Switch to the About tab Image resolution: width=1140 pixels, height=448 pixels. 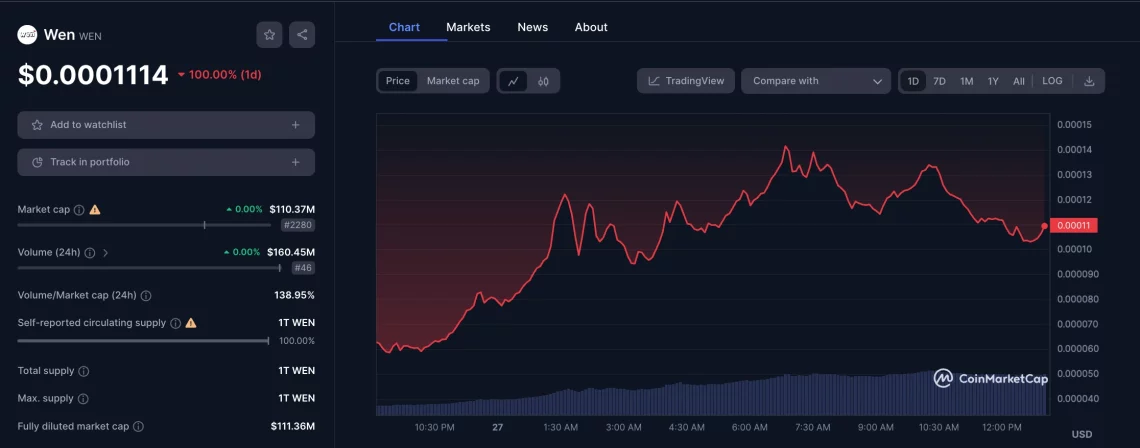pyautogui.click(x=591, y=27)
